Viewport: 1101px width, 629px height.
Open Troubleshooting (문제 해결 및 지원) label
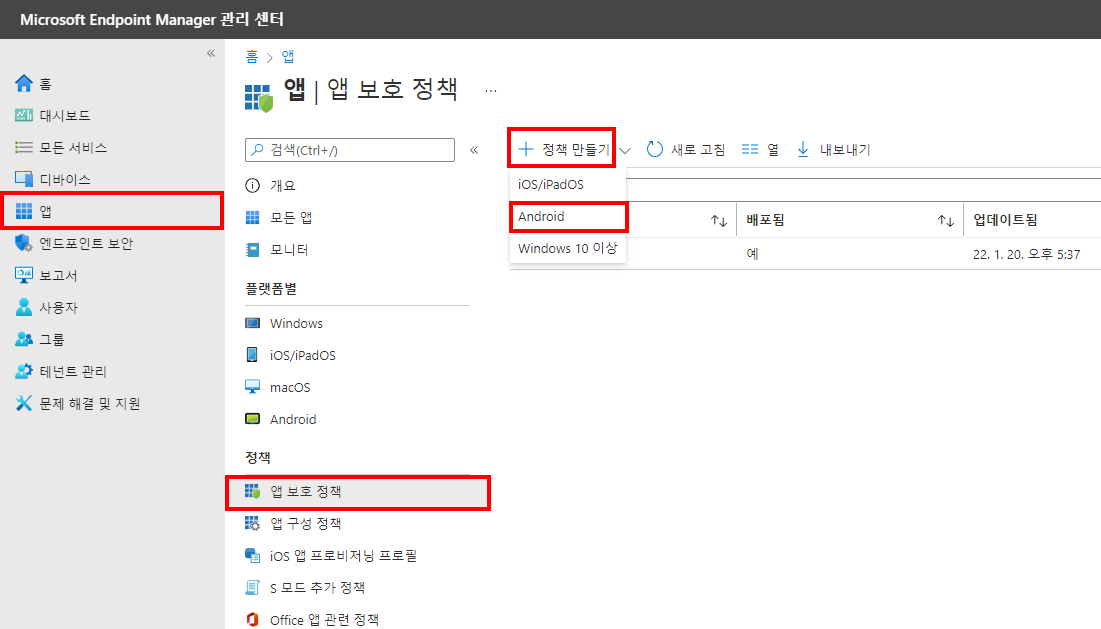90,404
